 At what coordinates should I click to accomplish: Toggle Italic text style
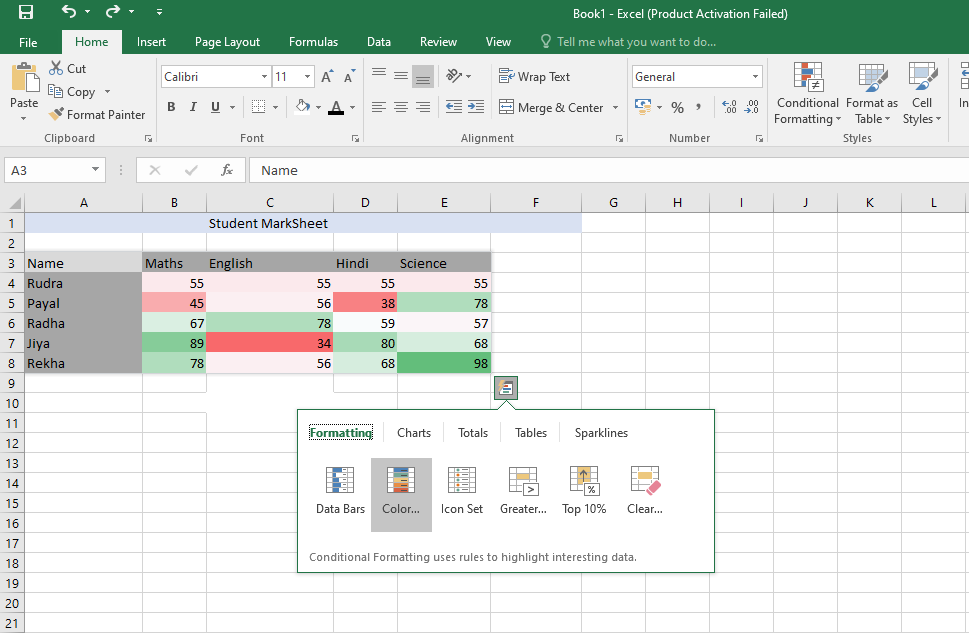[193, 107]
